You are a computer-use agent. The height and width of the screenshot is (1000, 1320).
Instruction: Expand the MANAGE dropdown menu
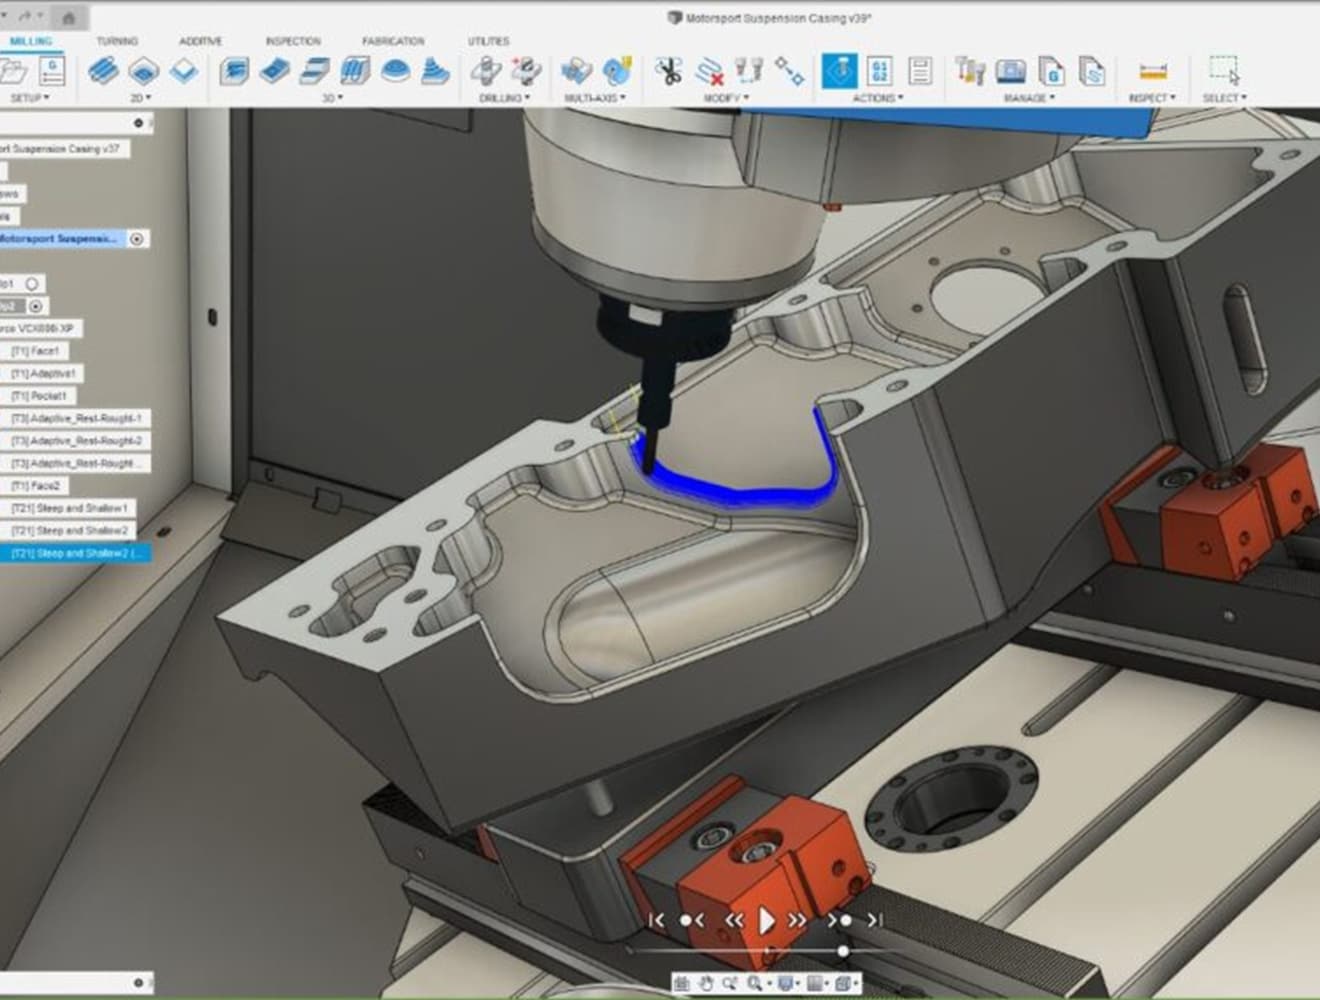tap(1030, 98)
